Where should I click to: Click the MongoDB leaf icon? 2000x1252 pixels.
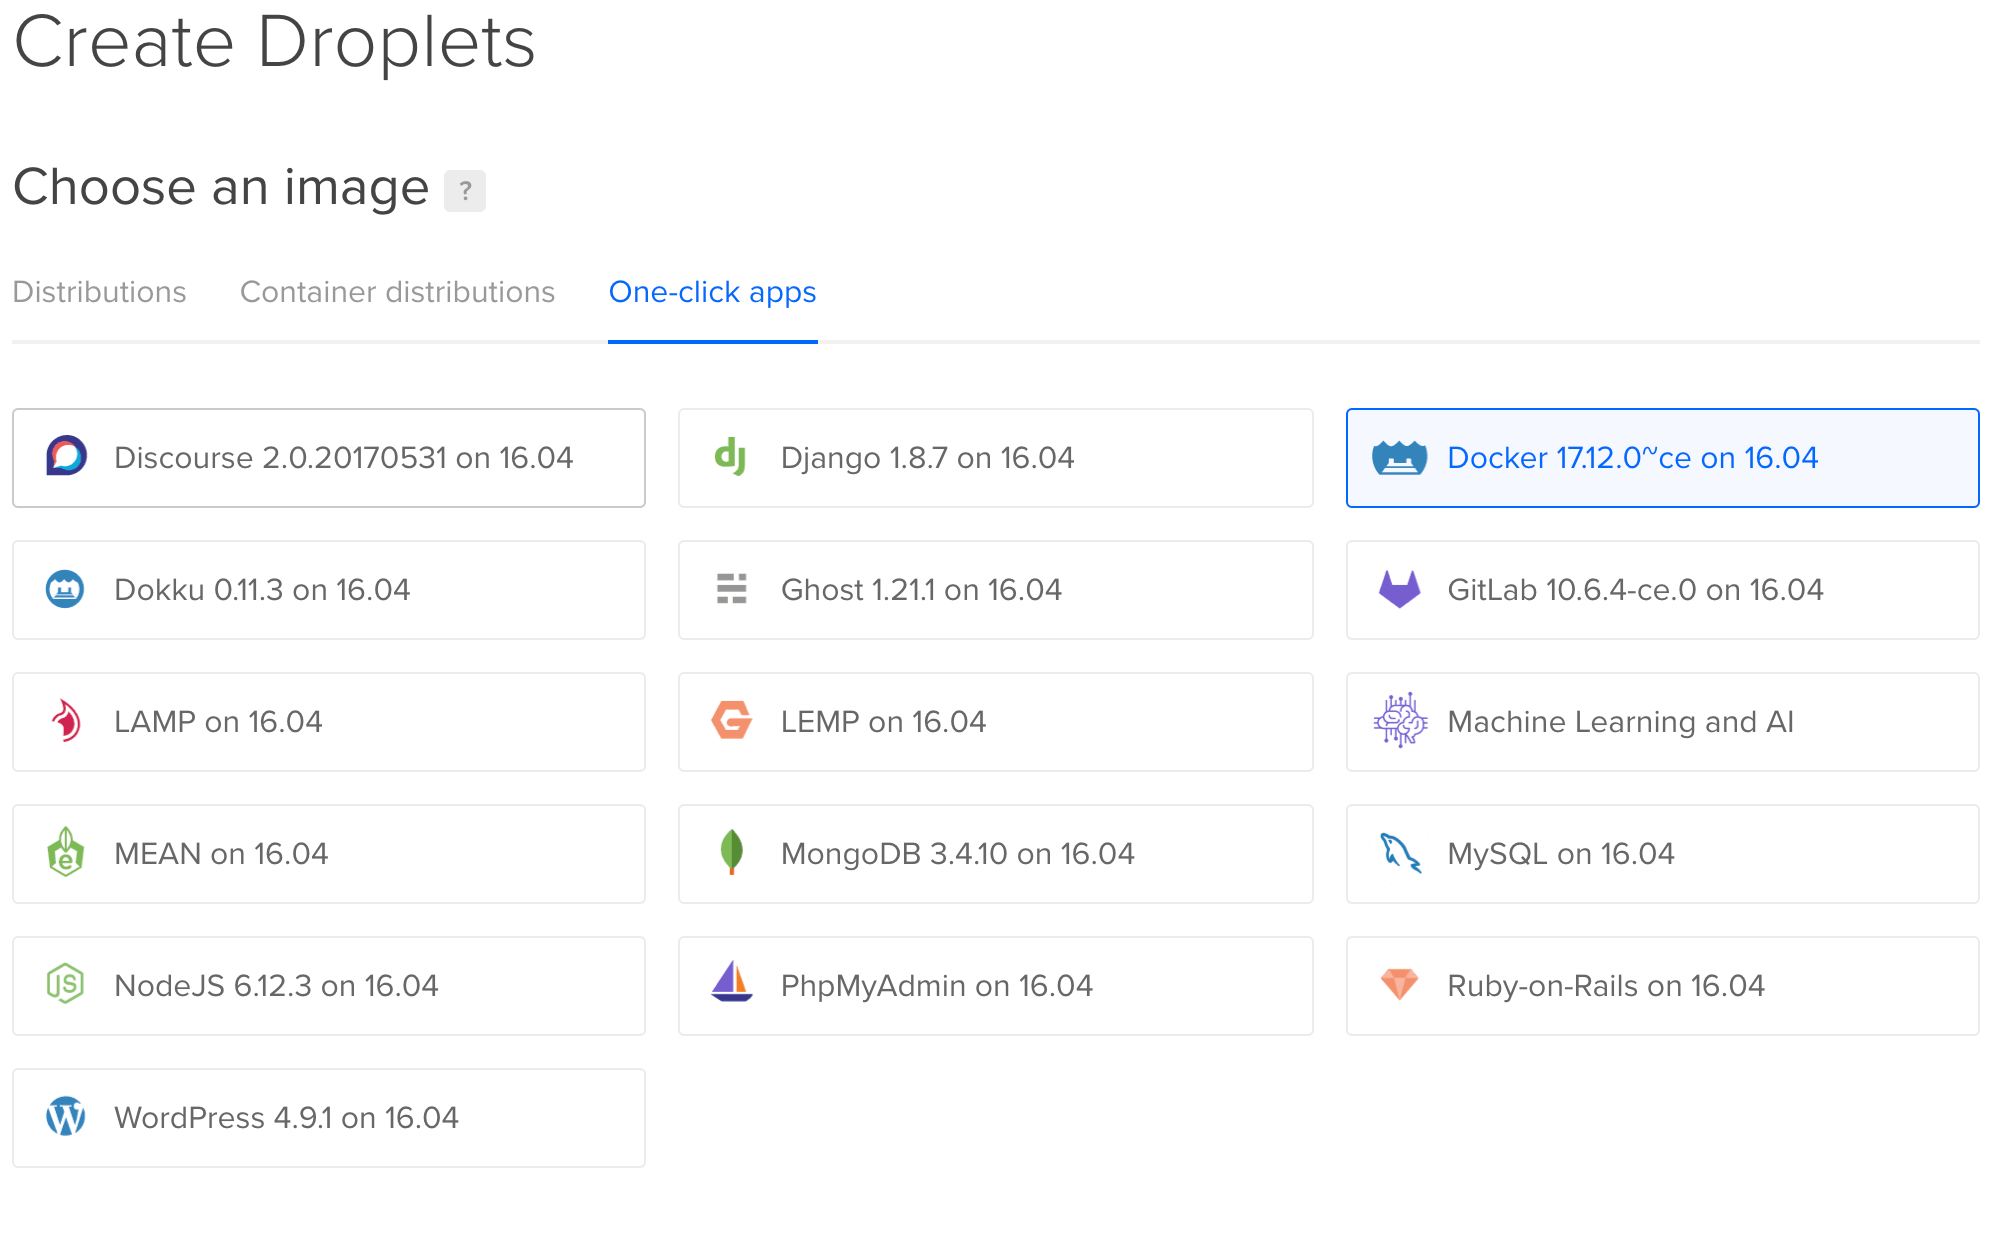[731, 853]
